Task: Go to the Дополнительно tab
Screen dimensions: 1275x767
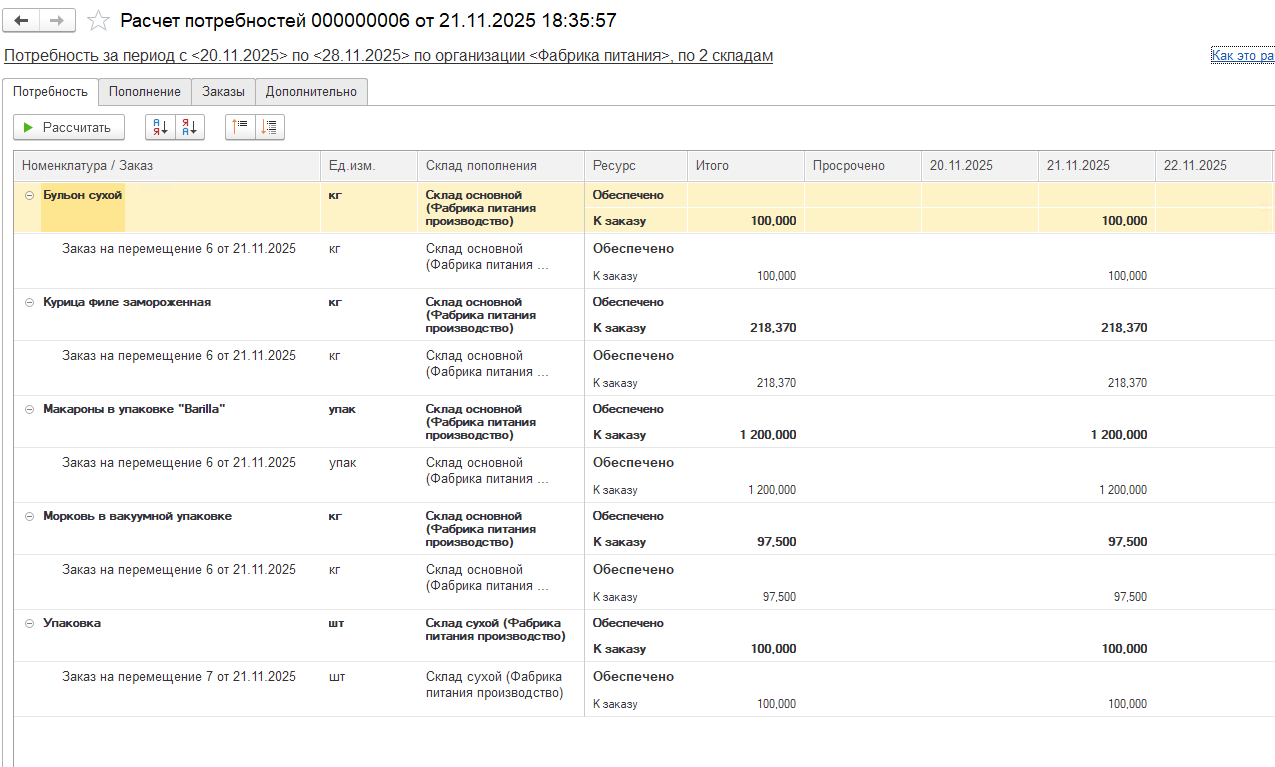Action: point(311,92)
